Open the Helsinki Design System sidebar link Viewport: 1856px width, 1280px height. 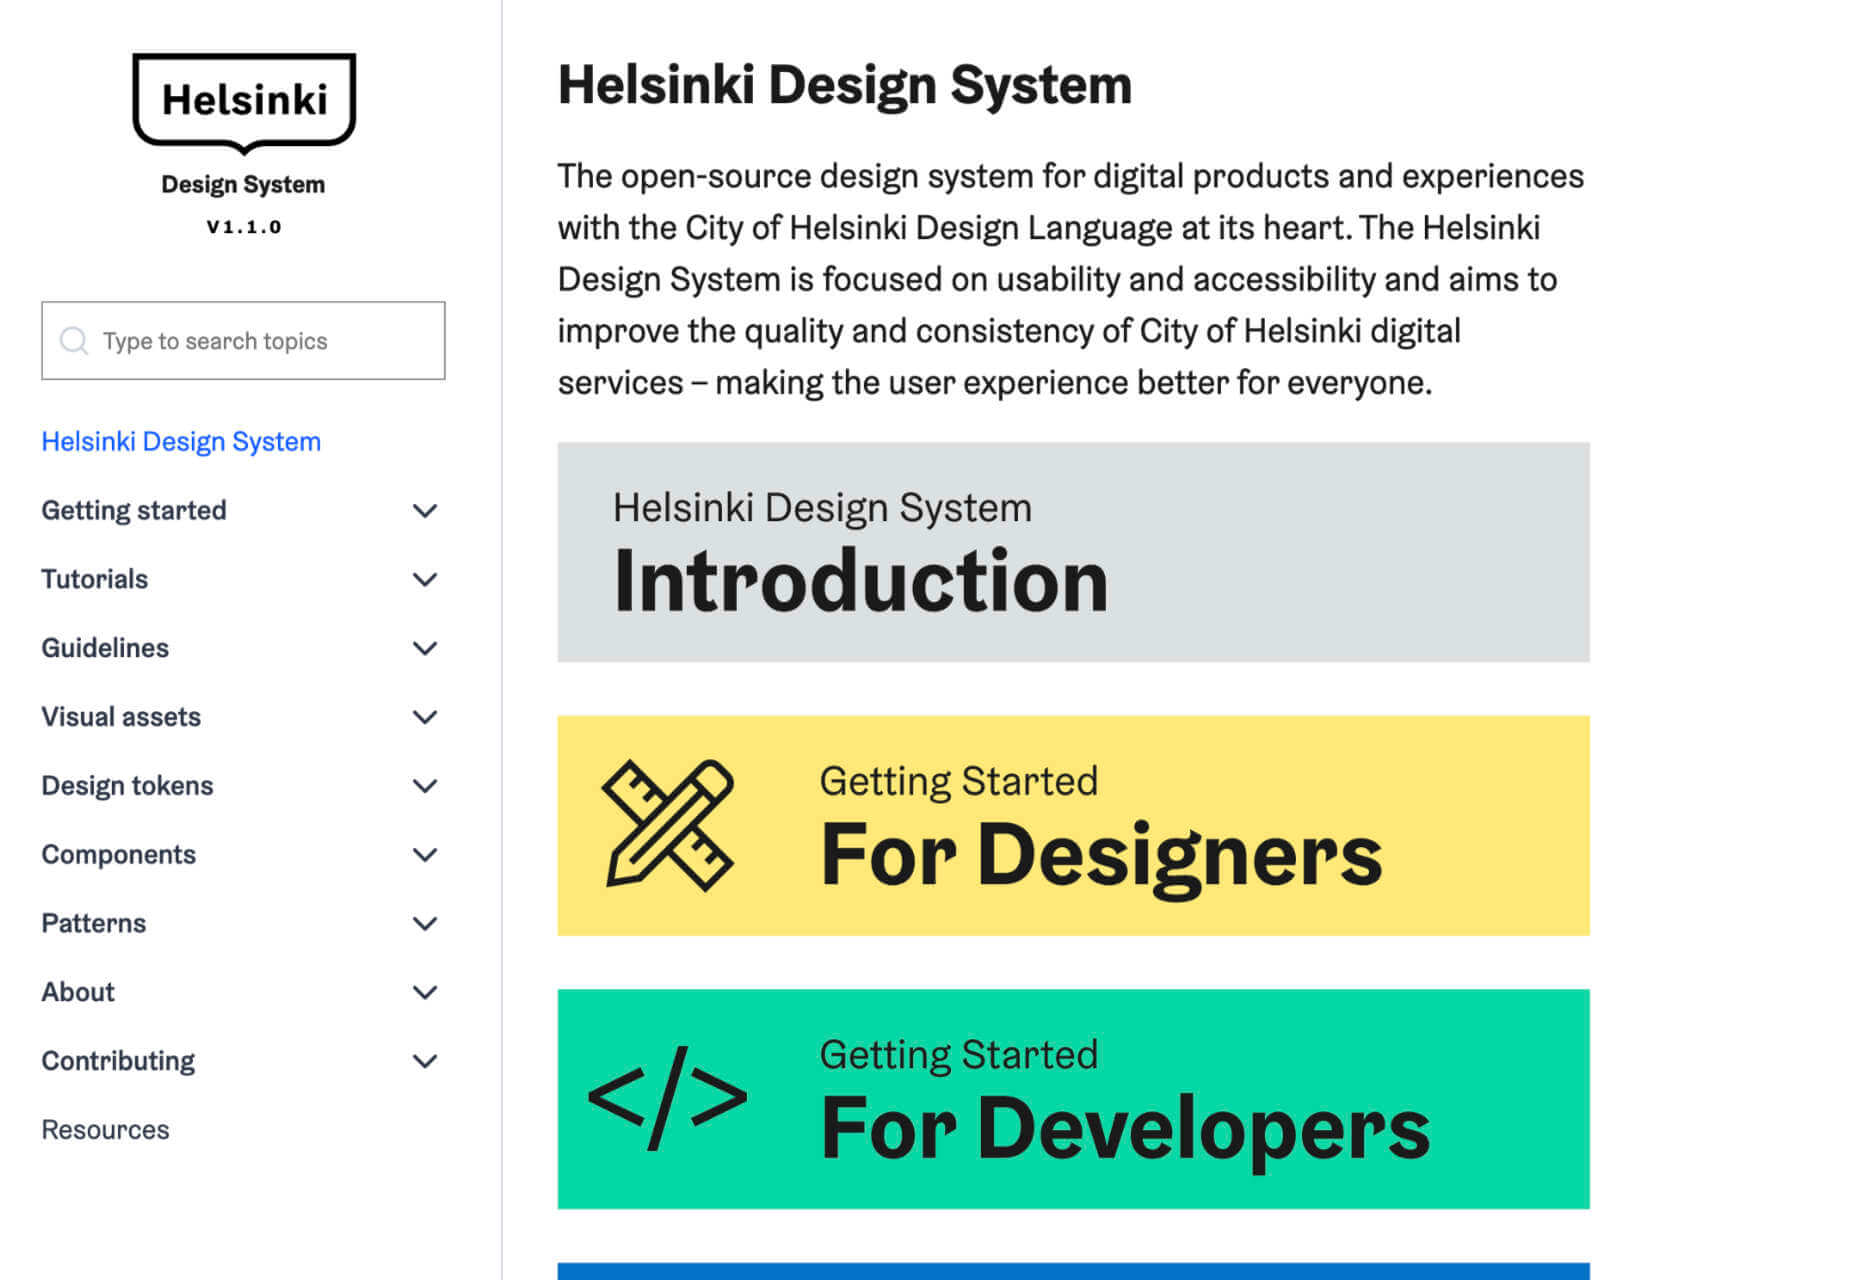tap(181, 442)
